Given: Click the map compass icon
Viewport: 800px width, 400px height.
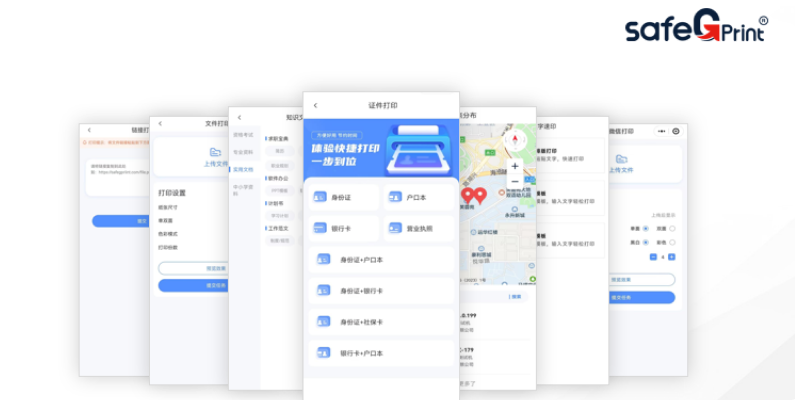Looking at the screenshot, I should (x=514, y=139).
